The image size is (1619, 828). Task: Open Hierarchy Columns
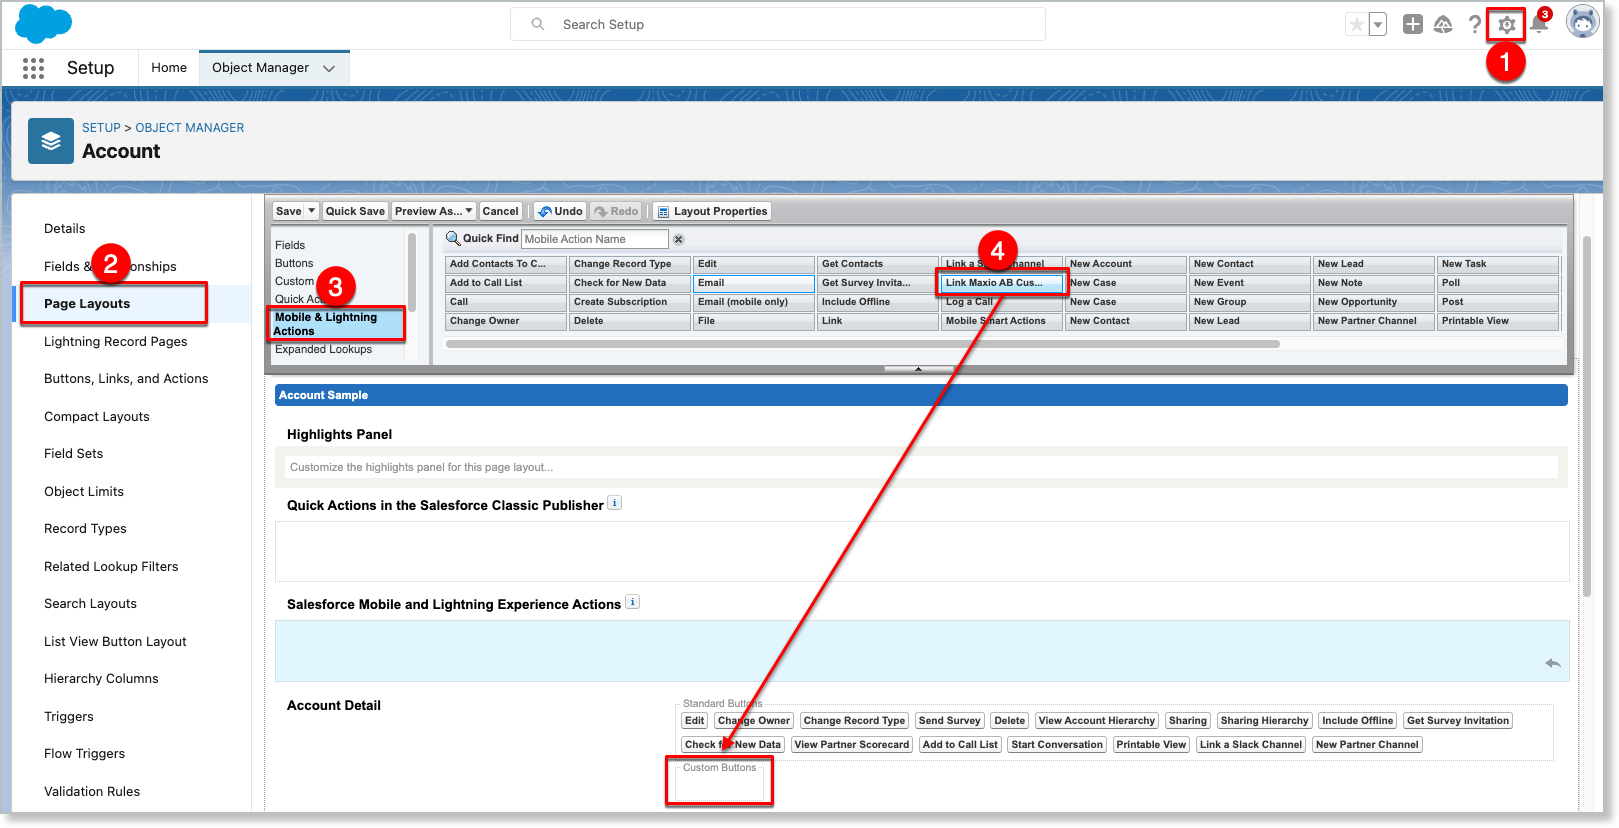click(101, 679)
